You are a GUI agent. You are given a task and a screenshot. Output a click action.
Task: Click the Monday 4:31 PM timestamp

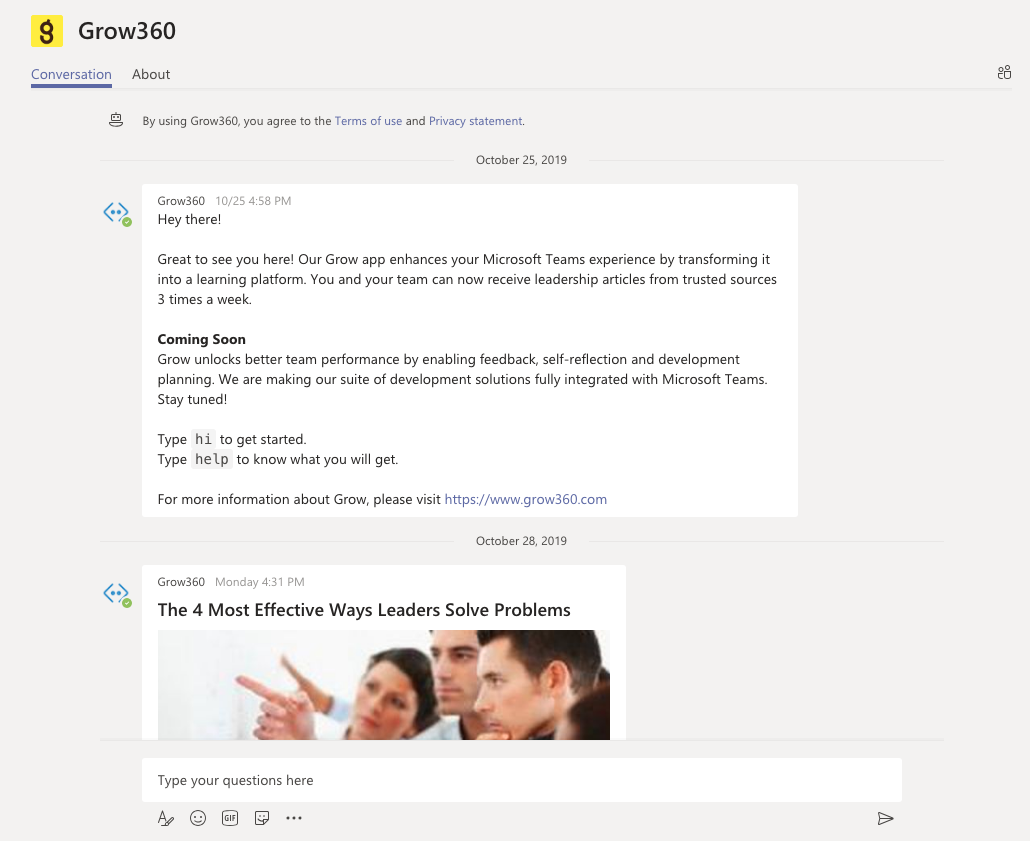pos(259,582)
